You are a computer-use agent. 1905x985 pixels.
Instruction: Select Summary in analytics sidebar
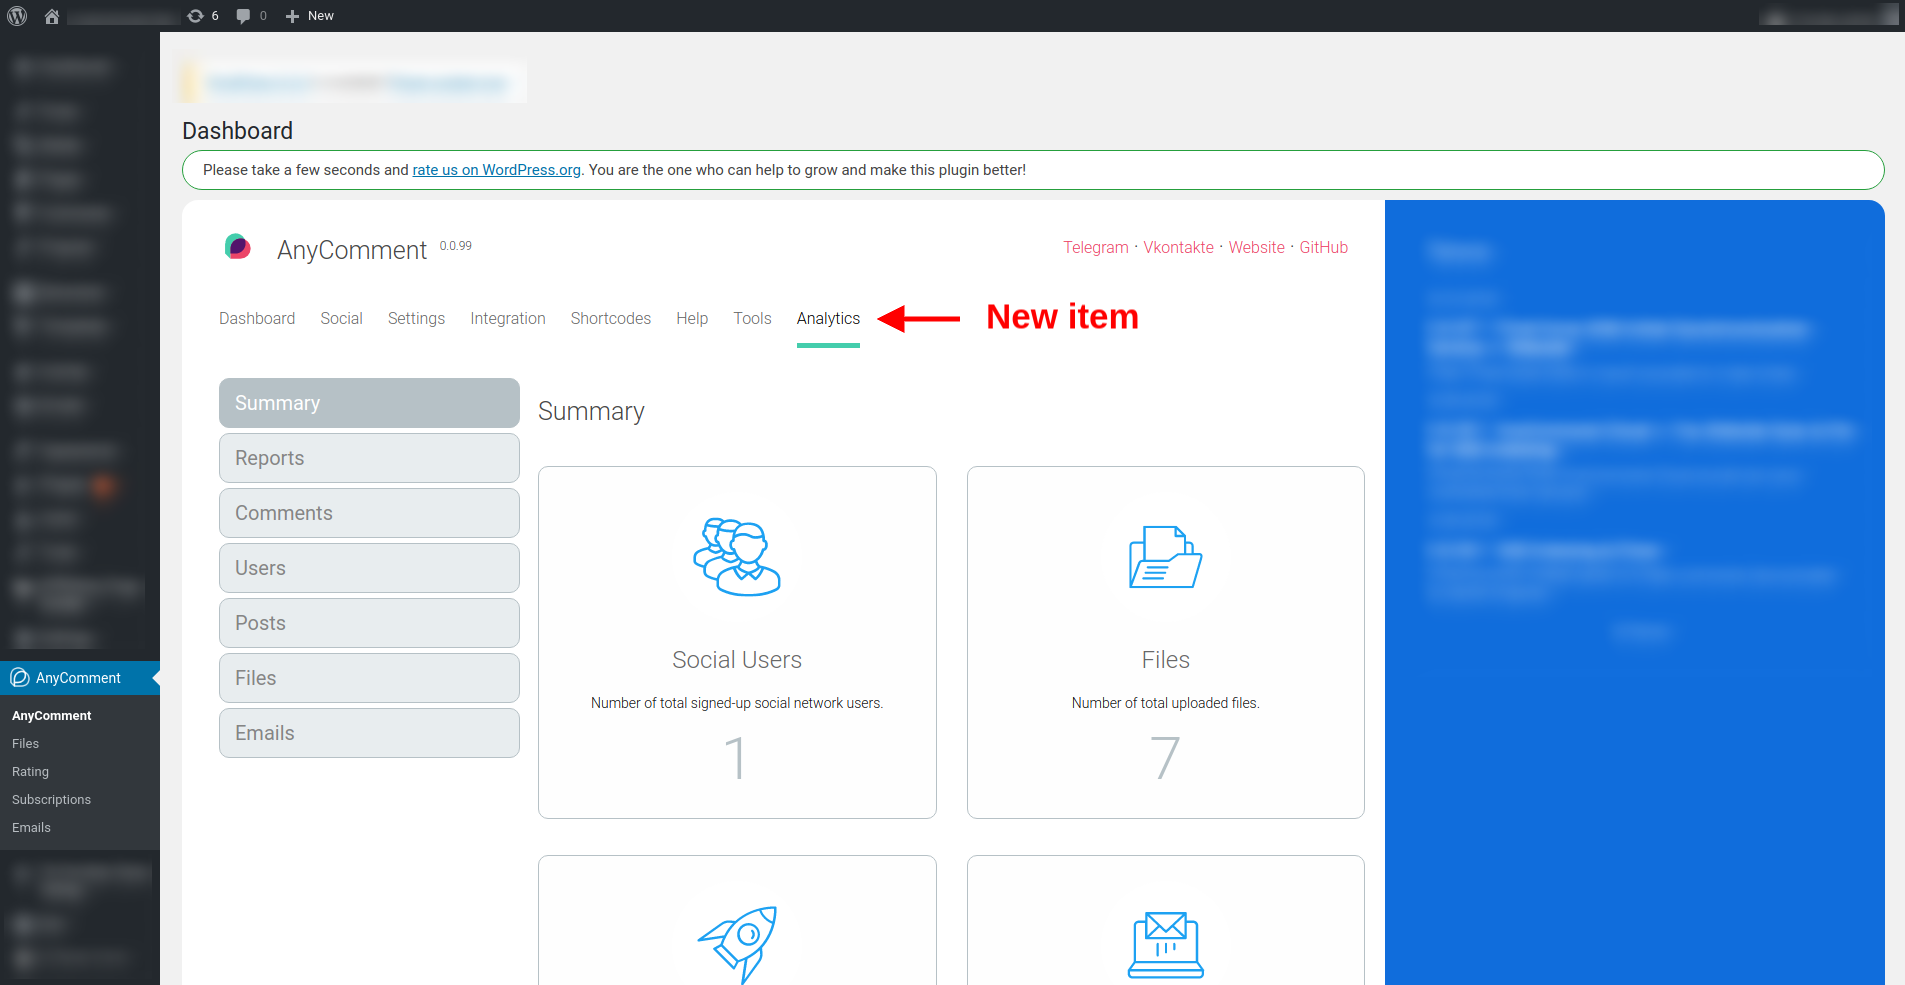click(x=369, y=403)
